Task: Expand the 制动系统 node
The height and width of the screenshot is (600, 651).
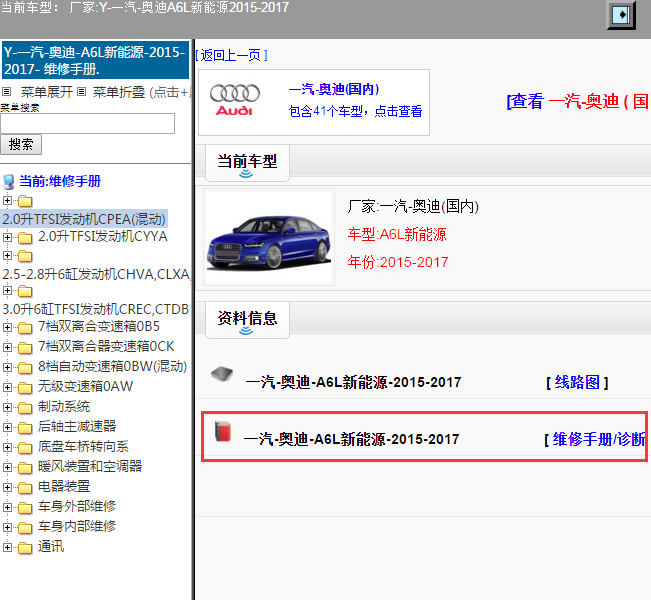Action: pos(7,407)
